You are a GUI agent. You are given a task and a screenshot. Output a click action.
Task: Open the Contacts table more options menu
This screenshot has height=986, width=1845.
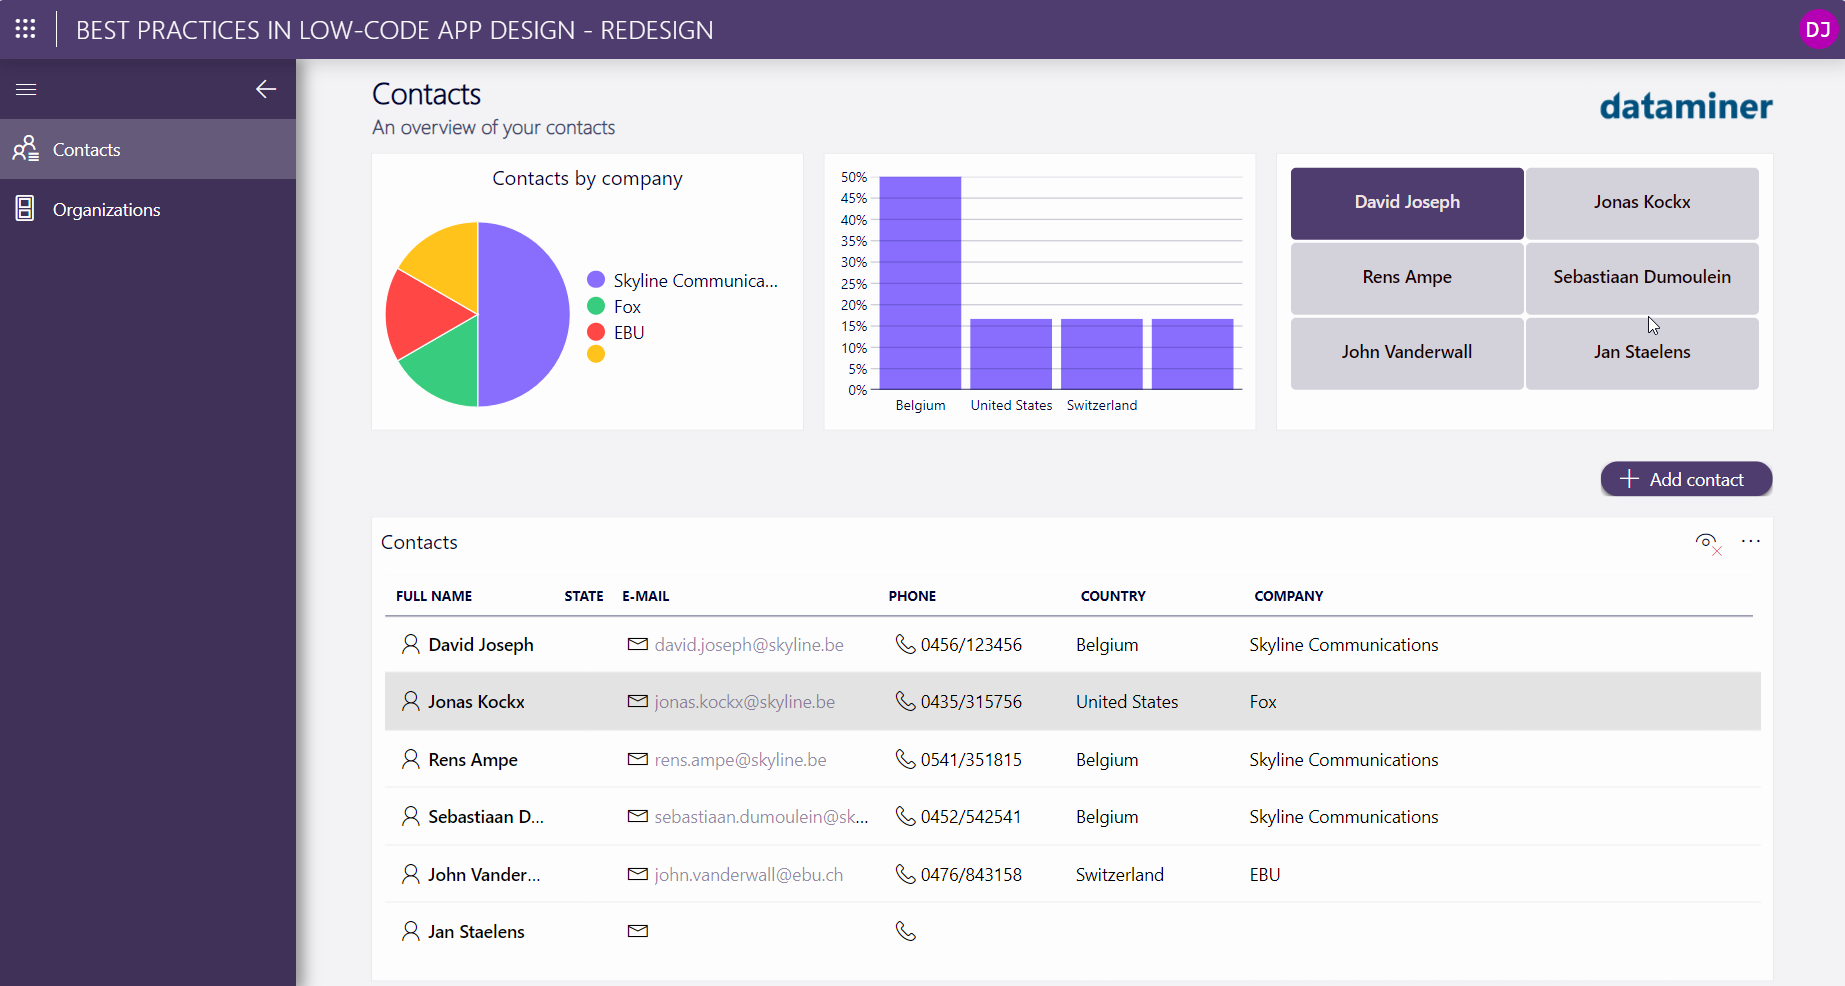click(x=1750, y=542)
